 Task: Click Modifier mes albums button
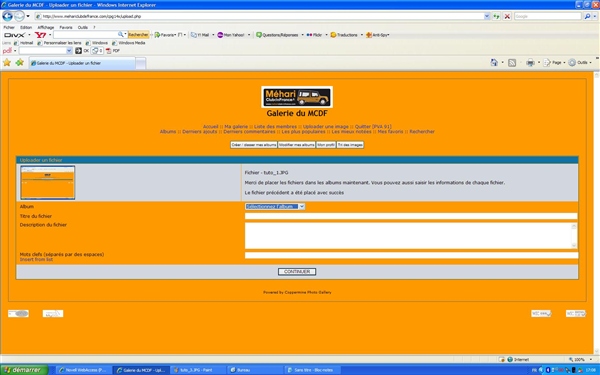(297, 145)
